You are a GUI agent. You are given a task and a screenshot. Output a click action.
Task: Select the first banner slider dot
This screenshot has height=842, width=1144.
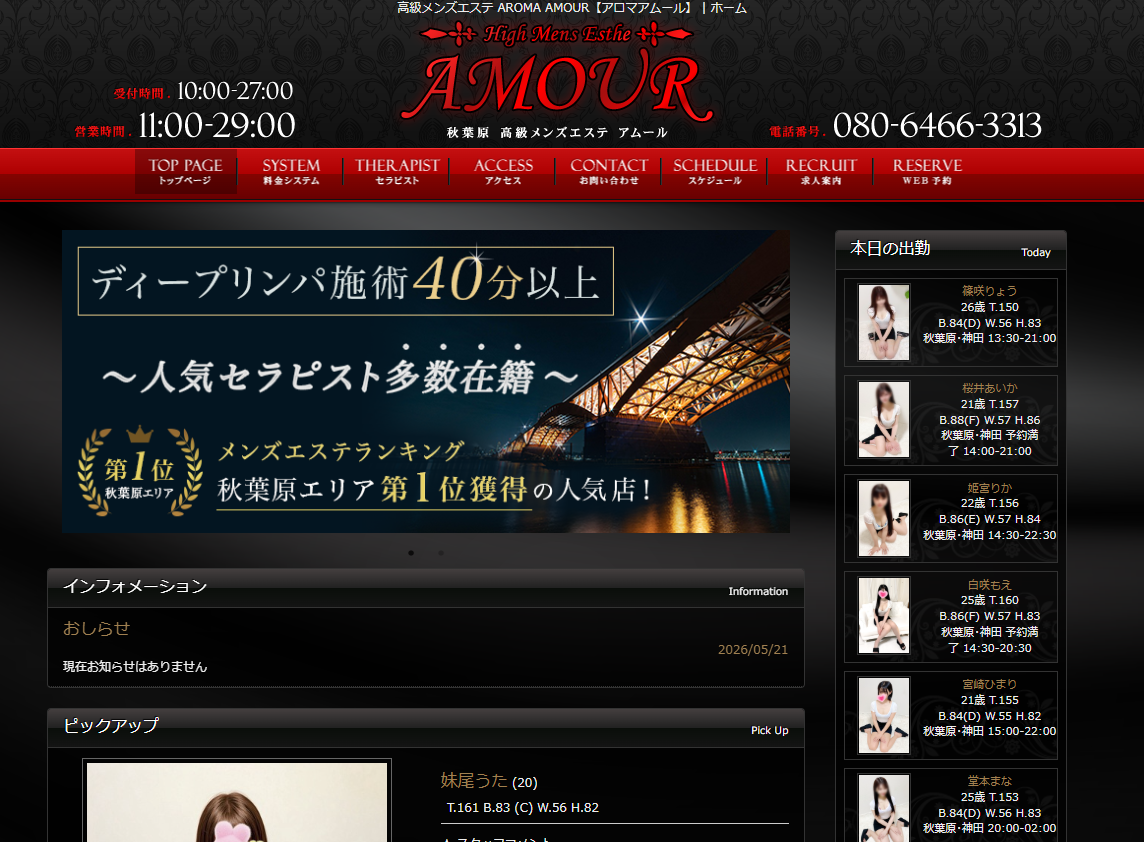pyautogui.click(x=411, y=553)
